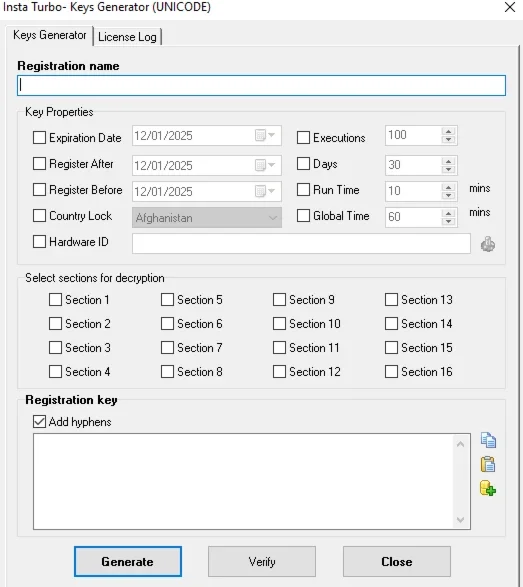Screen dimensions: 523x587
Task: Decrease Run Time minutes spinner
Action: coord(448,195)
